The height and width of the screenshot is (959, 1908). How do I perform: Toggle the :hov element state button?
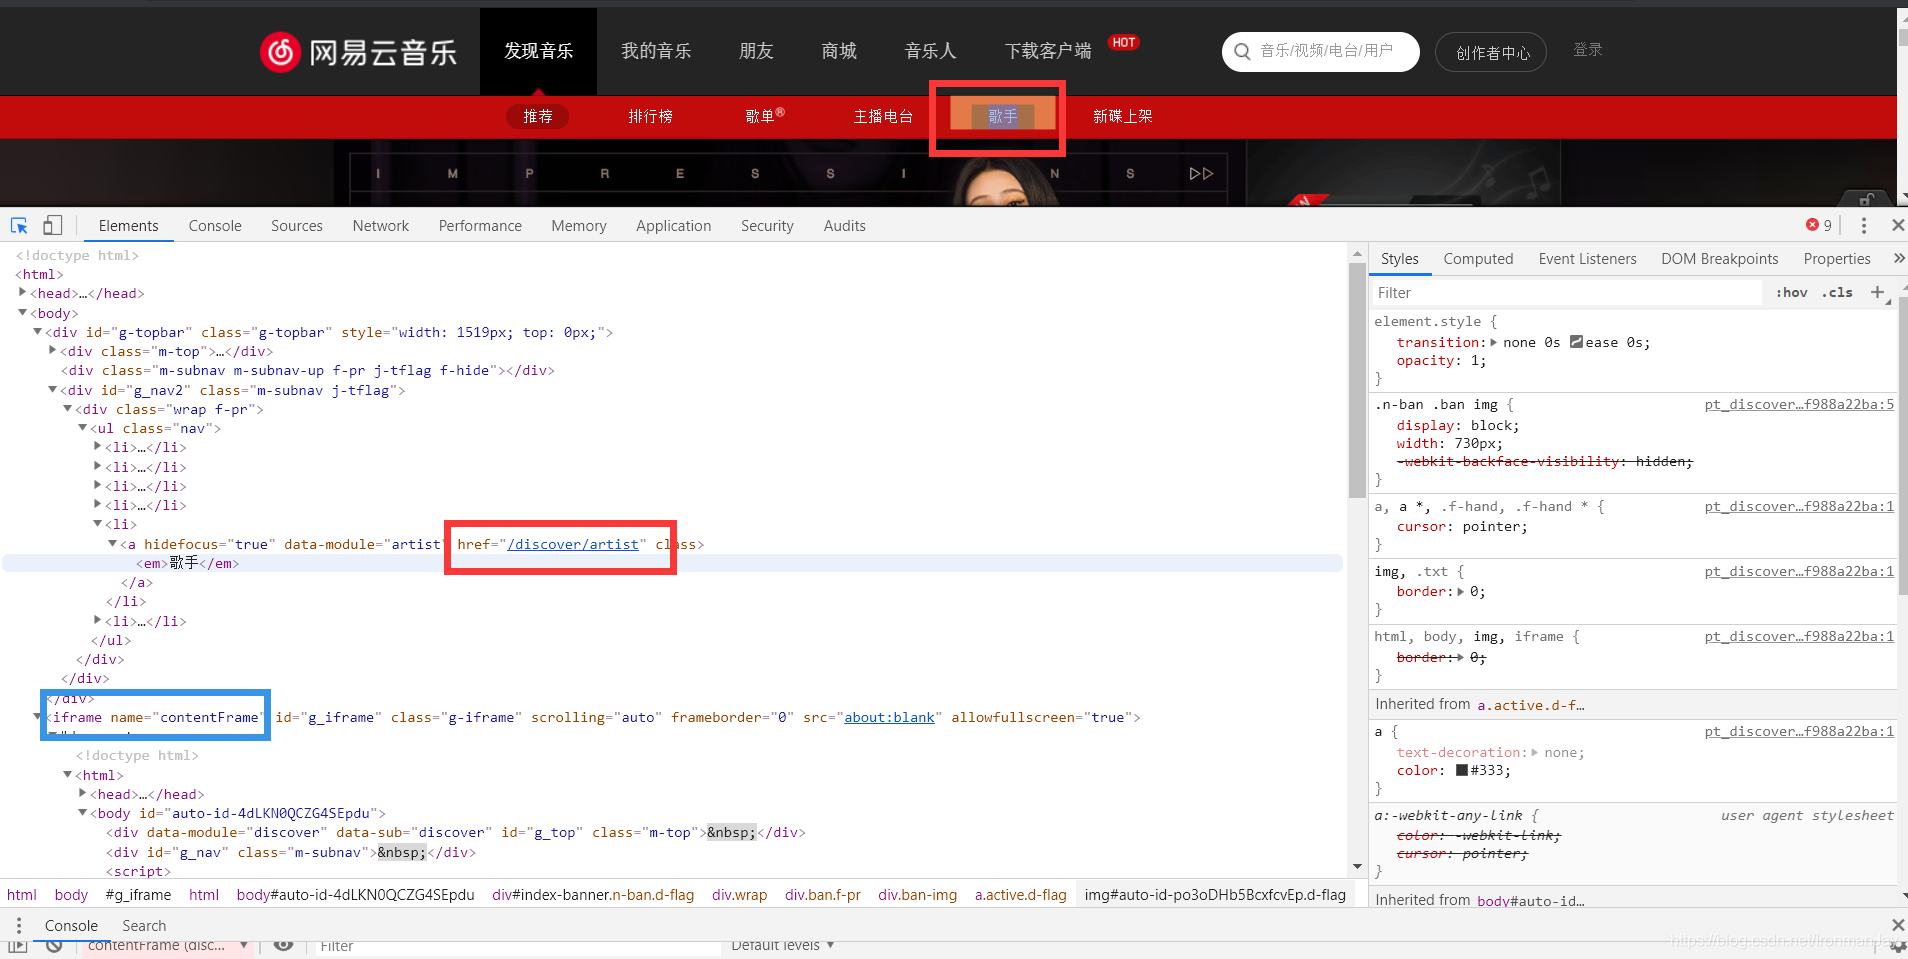pos(1791,292)
